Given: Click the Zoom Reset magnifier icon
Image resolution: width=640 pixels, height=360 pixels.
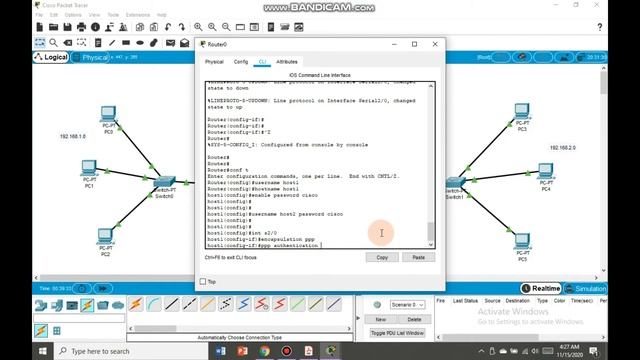Looking at the screenshot, I should [212, 27].
